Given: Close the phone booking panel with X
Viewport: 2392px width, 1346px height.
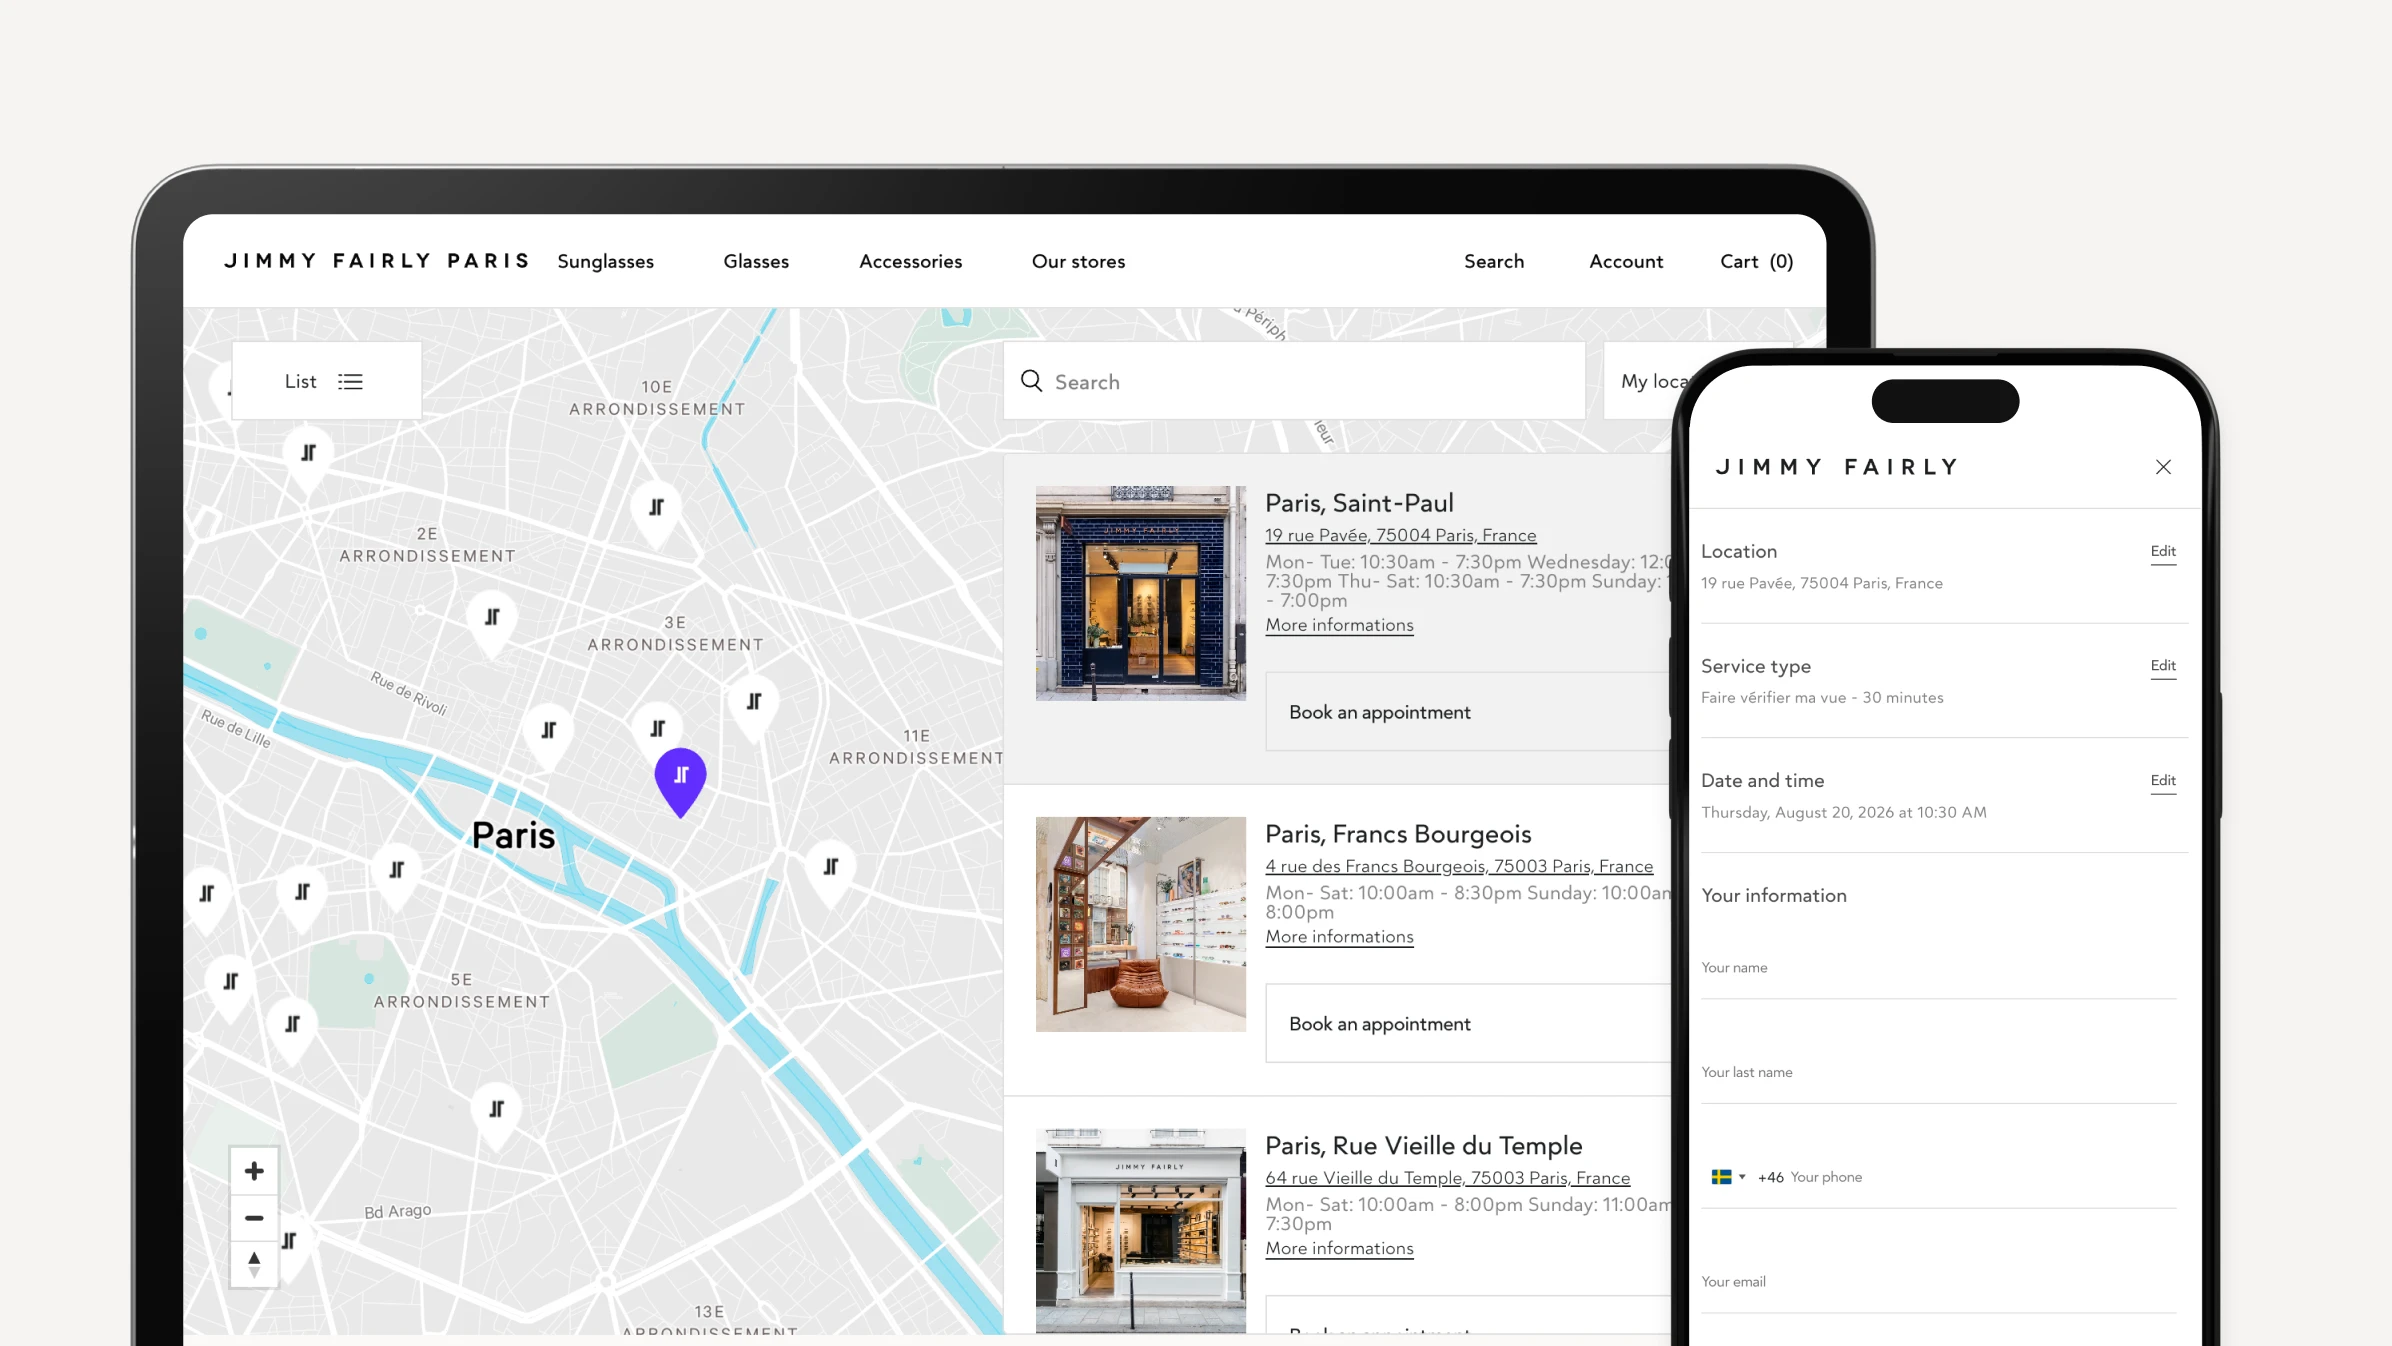Looking at the screenshot, I should point(2163,467).
